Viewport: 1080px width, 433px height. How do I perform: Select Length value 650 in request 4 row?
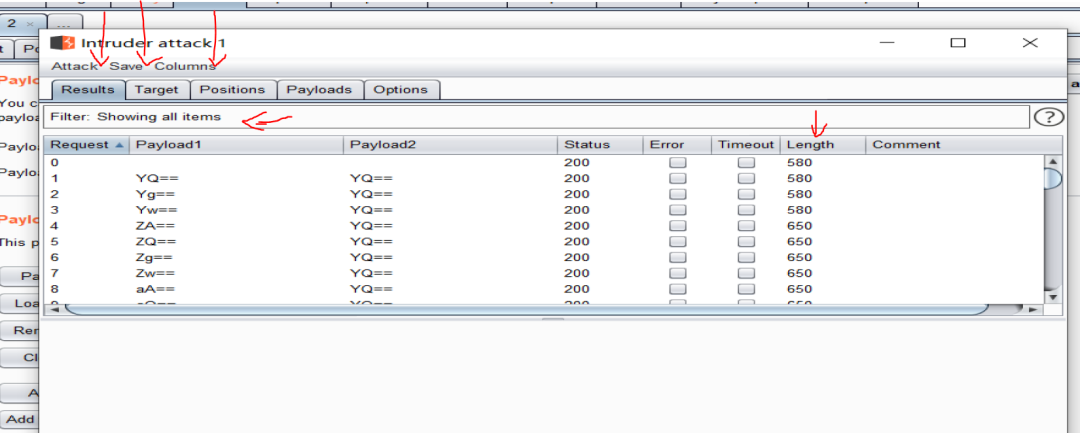coord(800,226)
